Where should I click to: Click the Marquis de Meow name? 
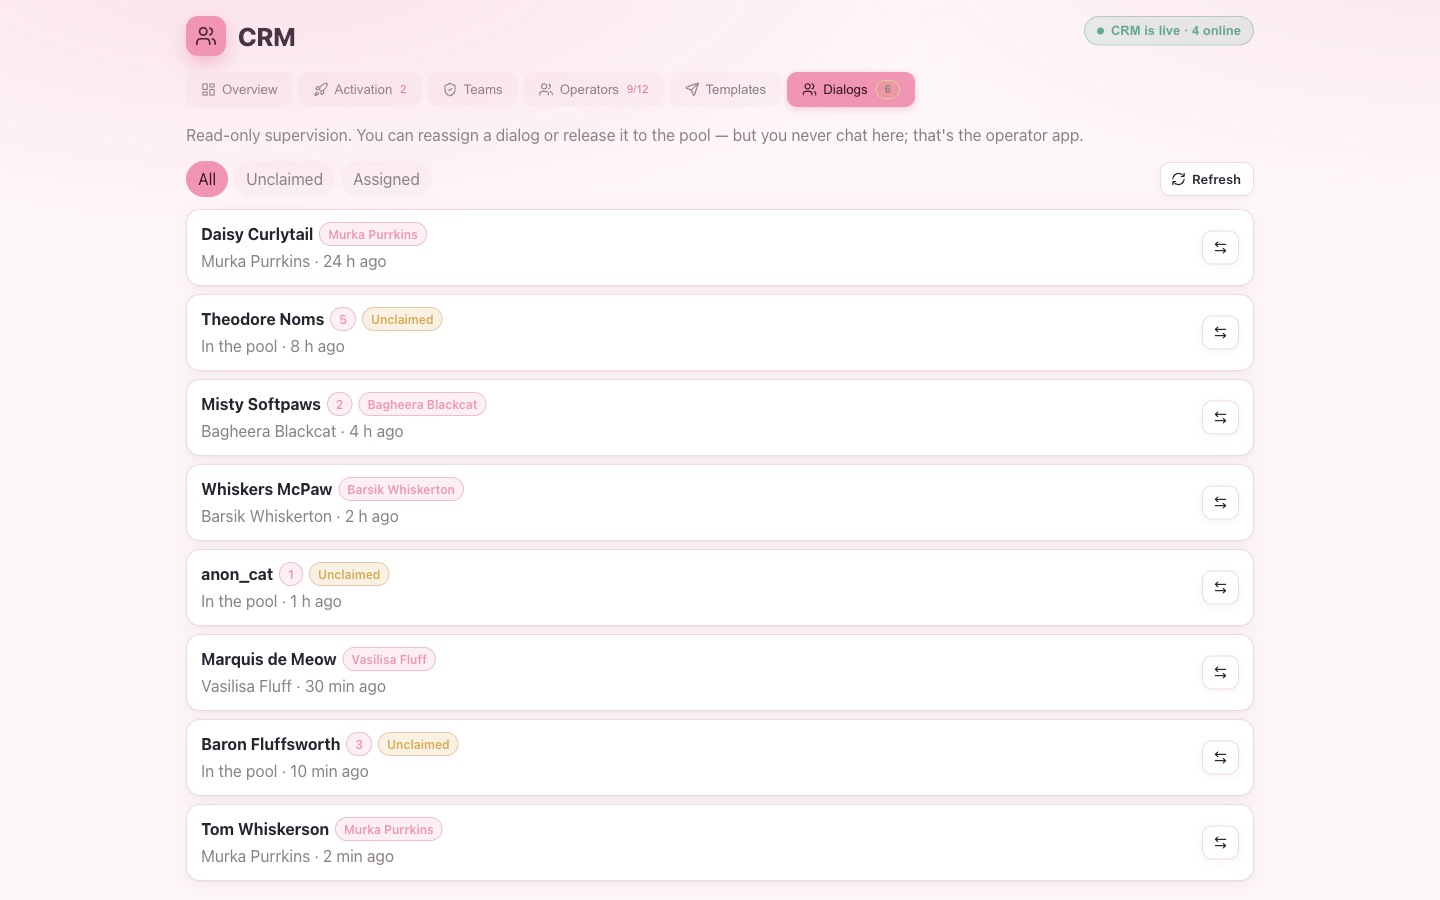(268, 659)
